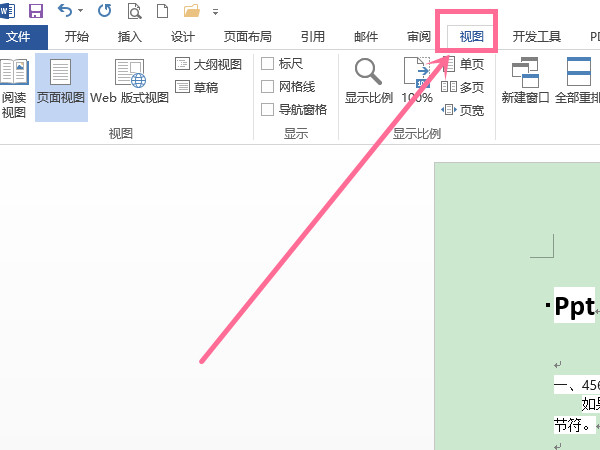Check the 导航窗格 (Navigation Pane) box

point(267,110)
